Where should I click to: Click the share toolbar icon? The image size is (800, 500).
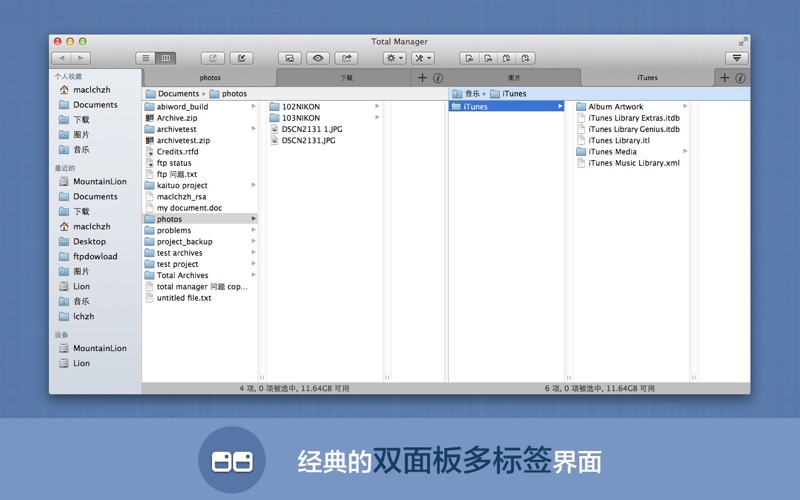point(346,58)
